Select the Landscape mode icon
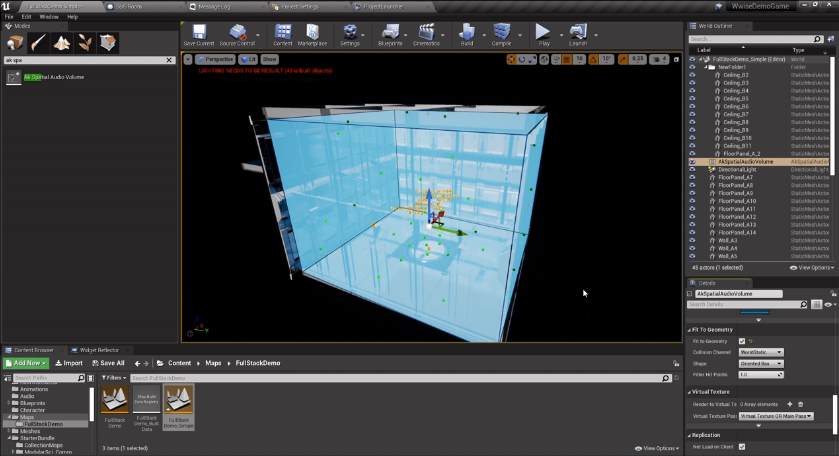 pos(62,43)
